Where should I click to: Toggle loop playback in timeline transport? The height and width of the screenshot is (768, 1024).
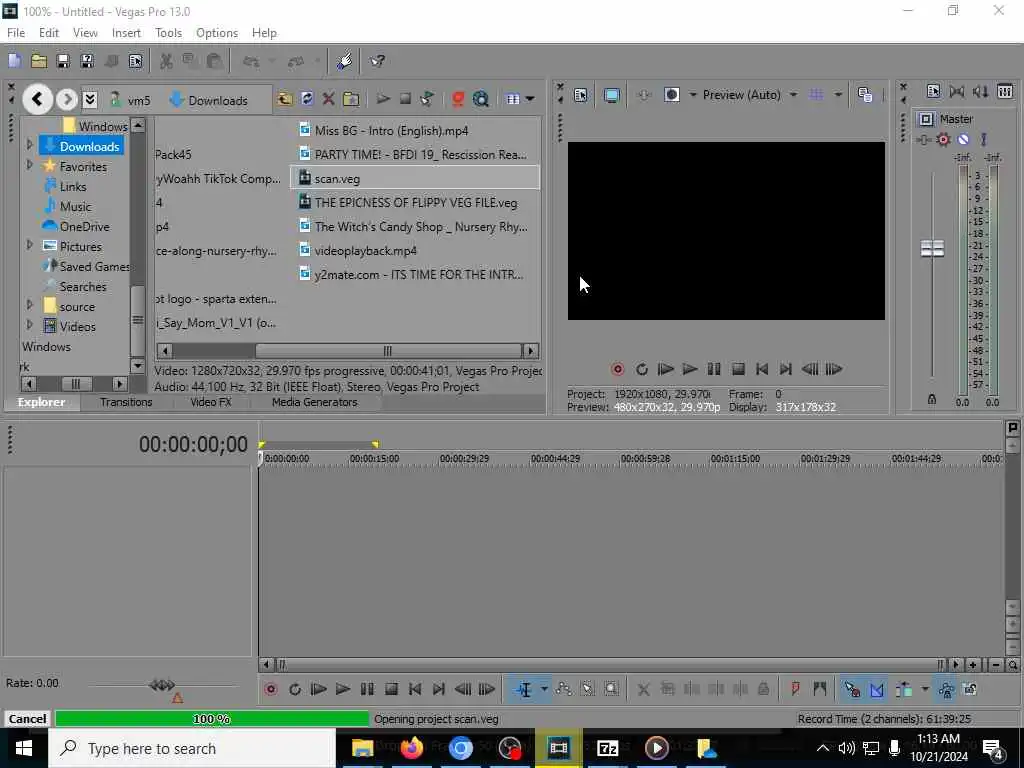tap(295, 689)
